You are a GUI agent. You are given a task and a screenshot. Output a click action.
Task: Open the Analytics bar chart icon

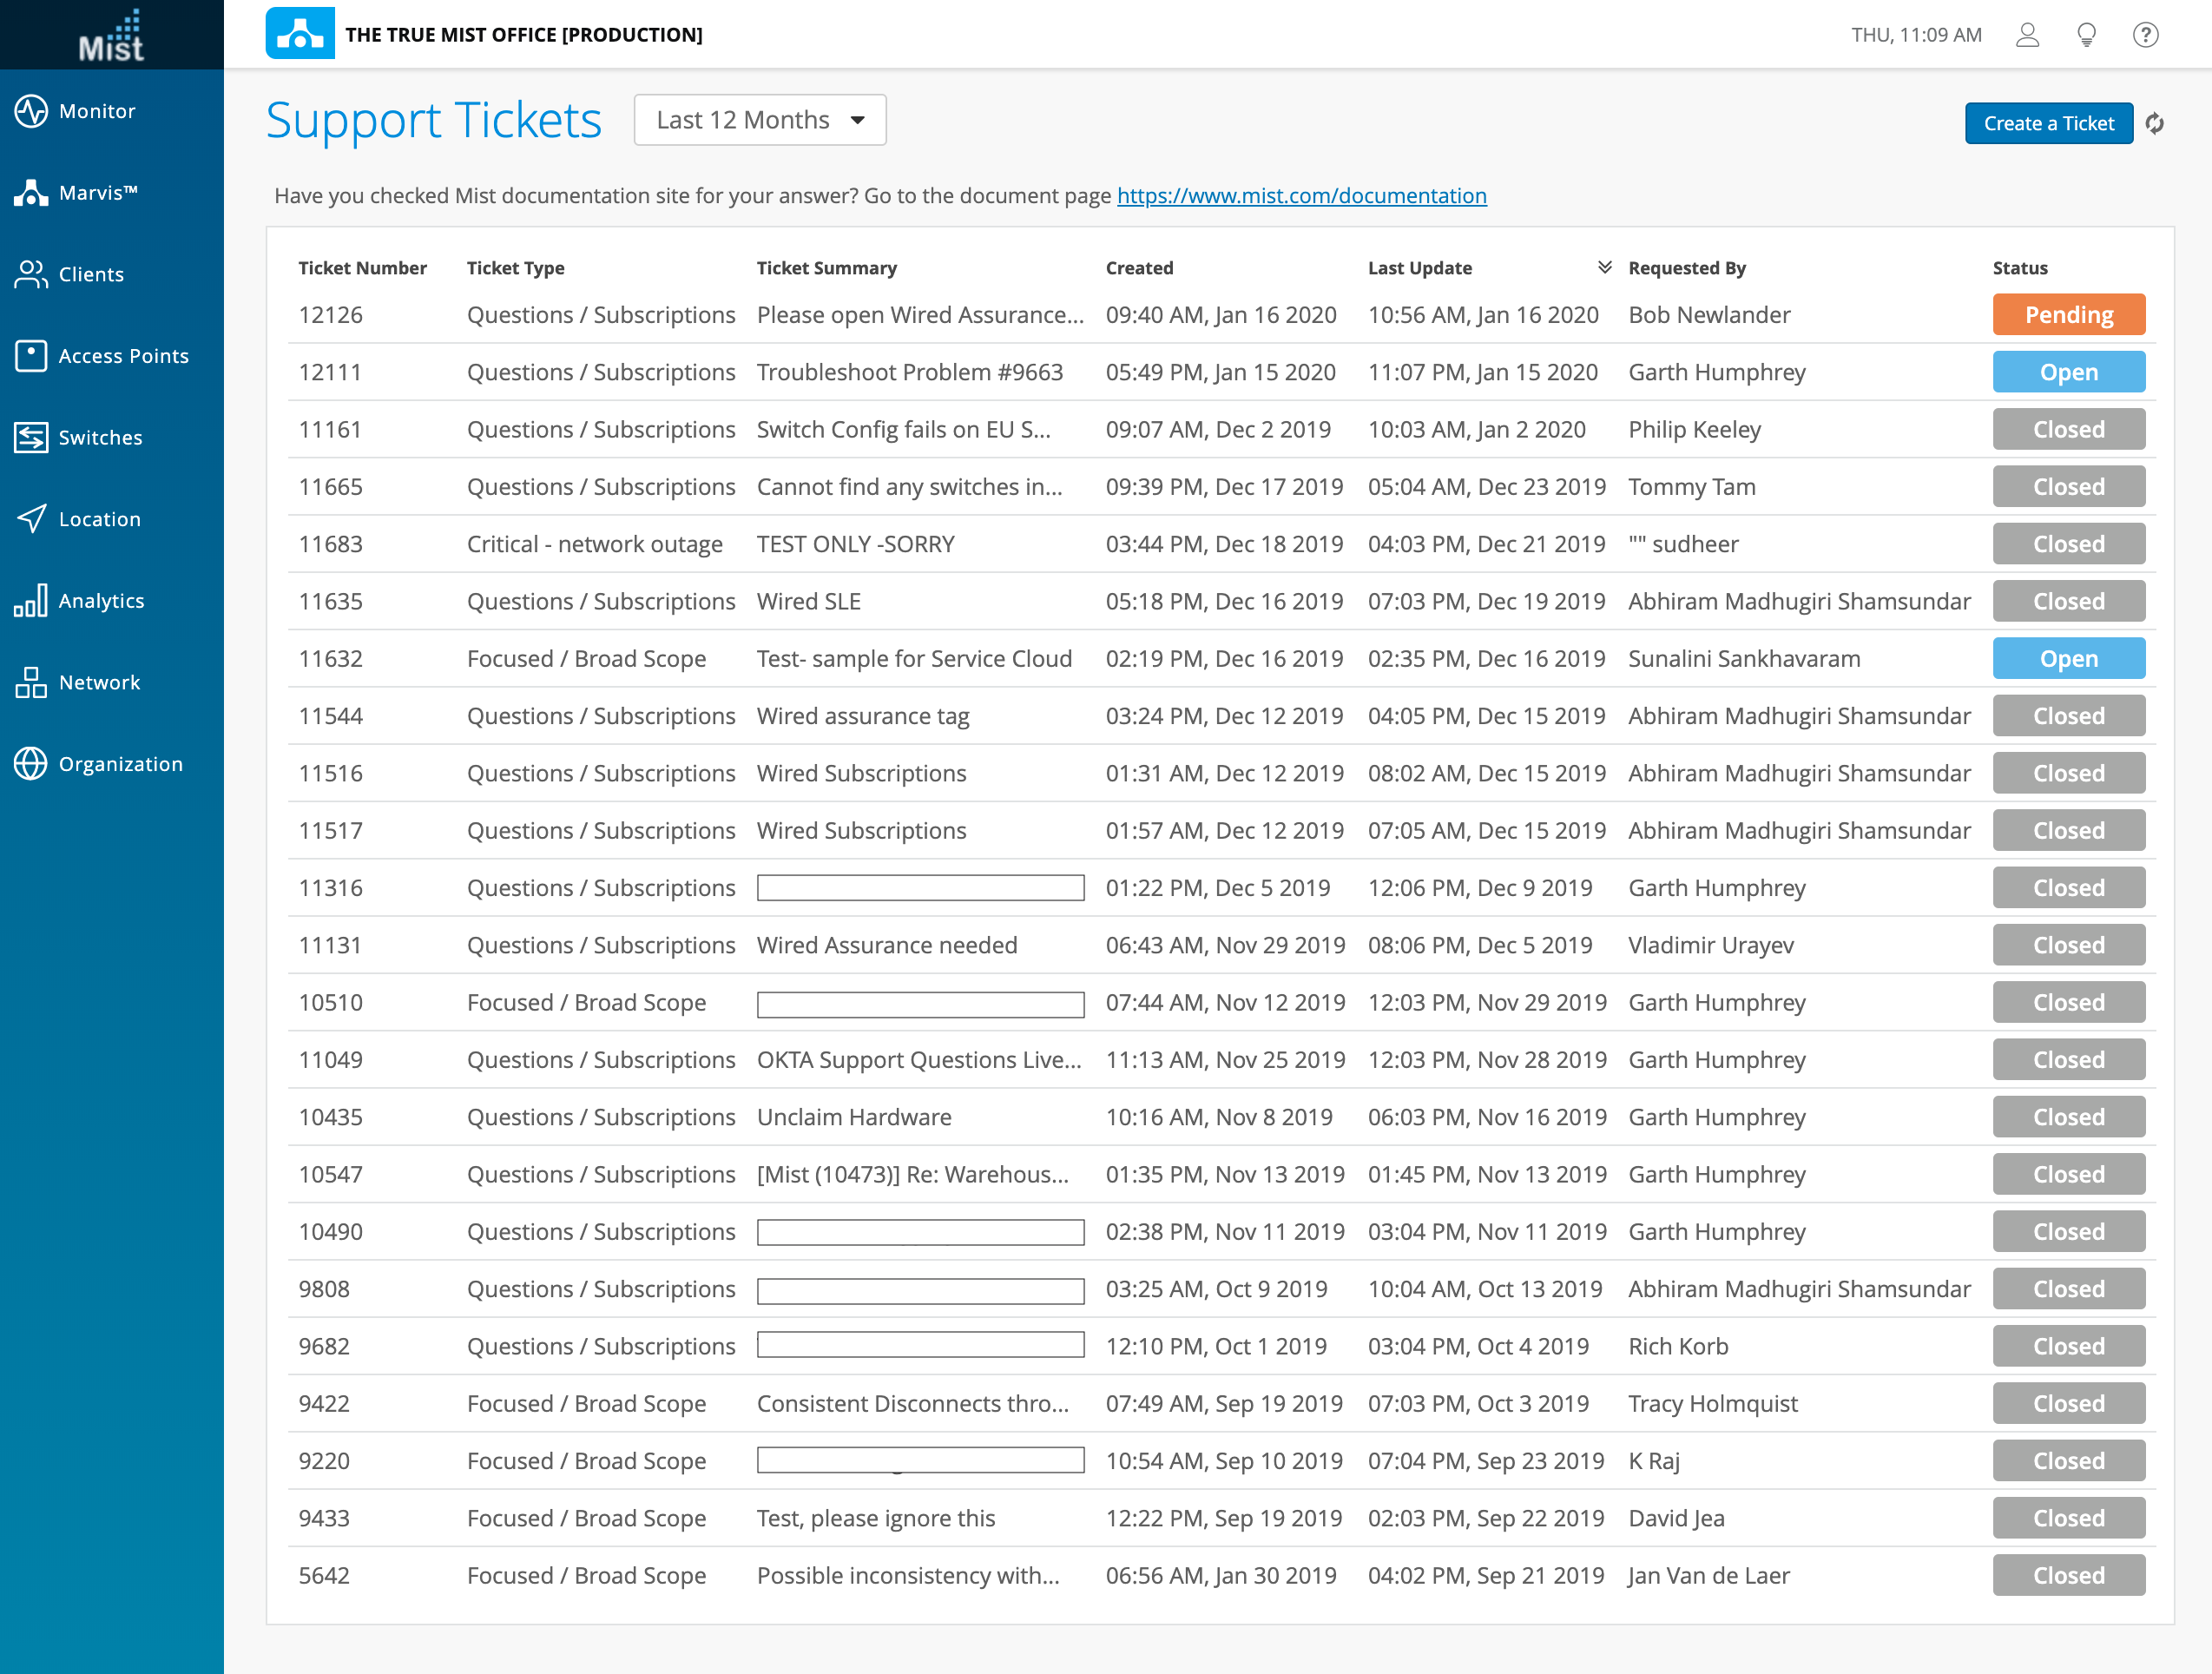point(31,600)
